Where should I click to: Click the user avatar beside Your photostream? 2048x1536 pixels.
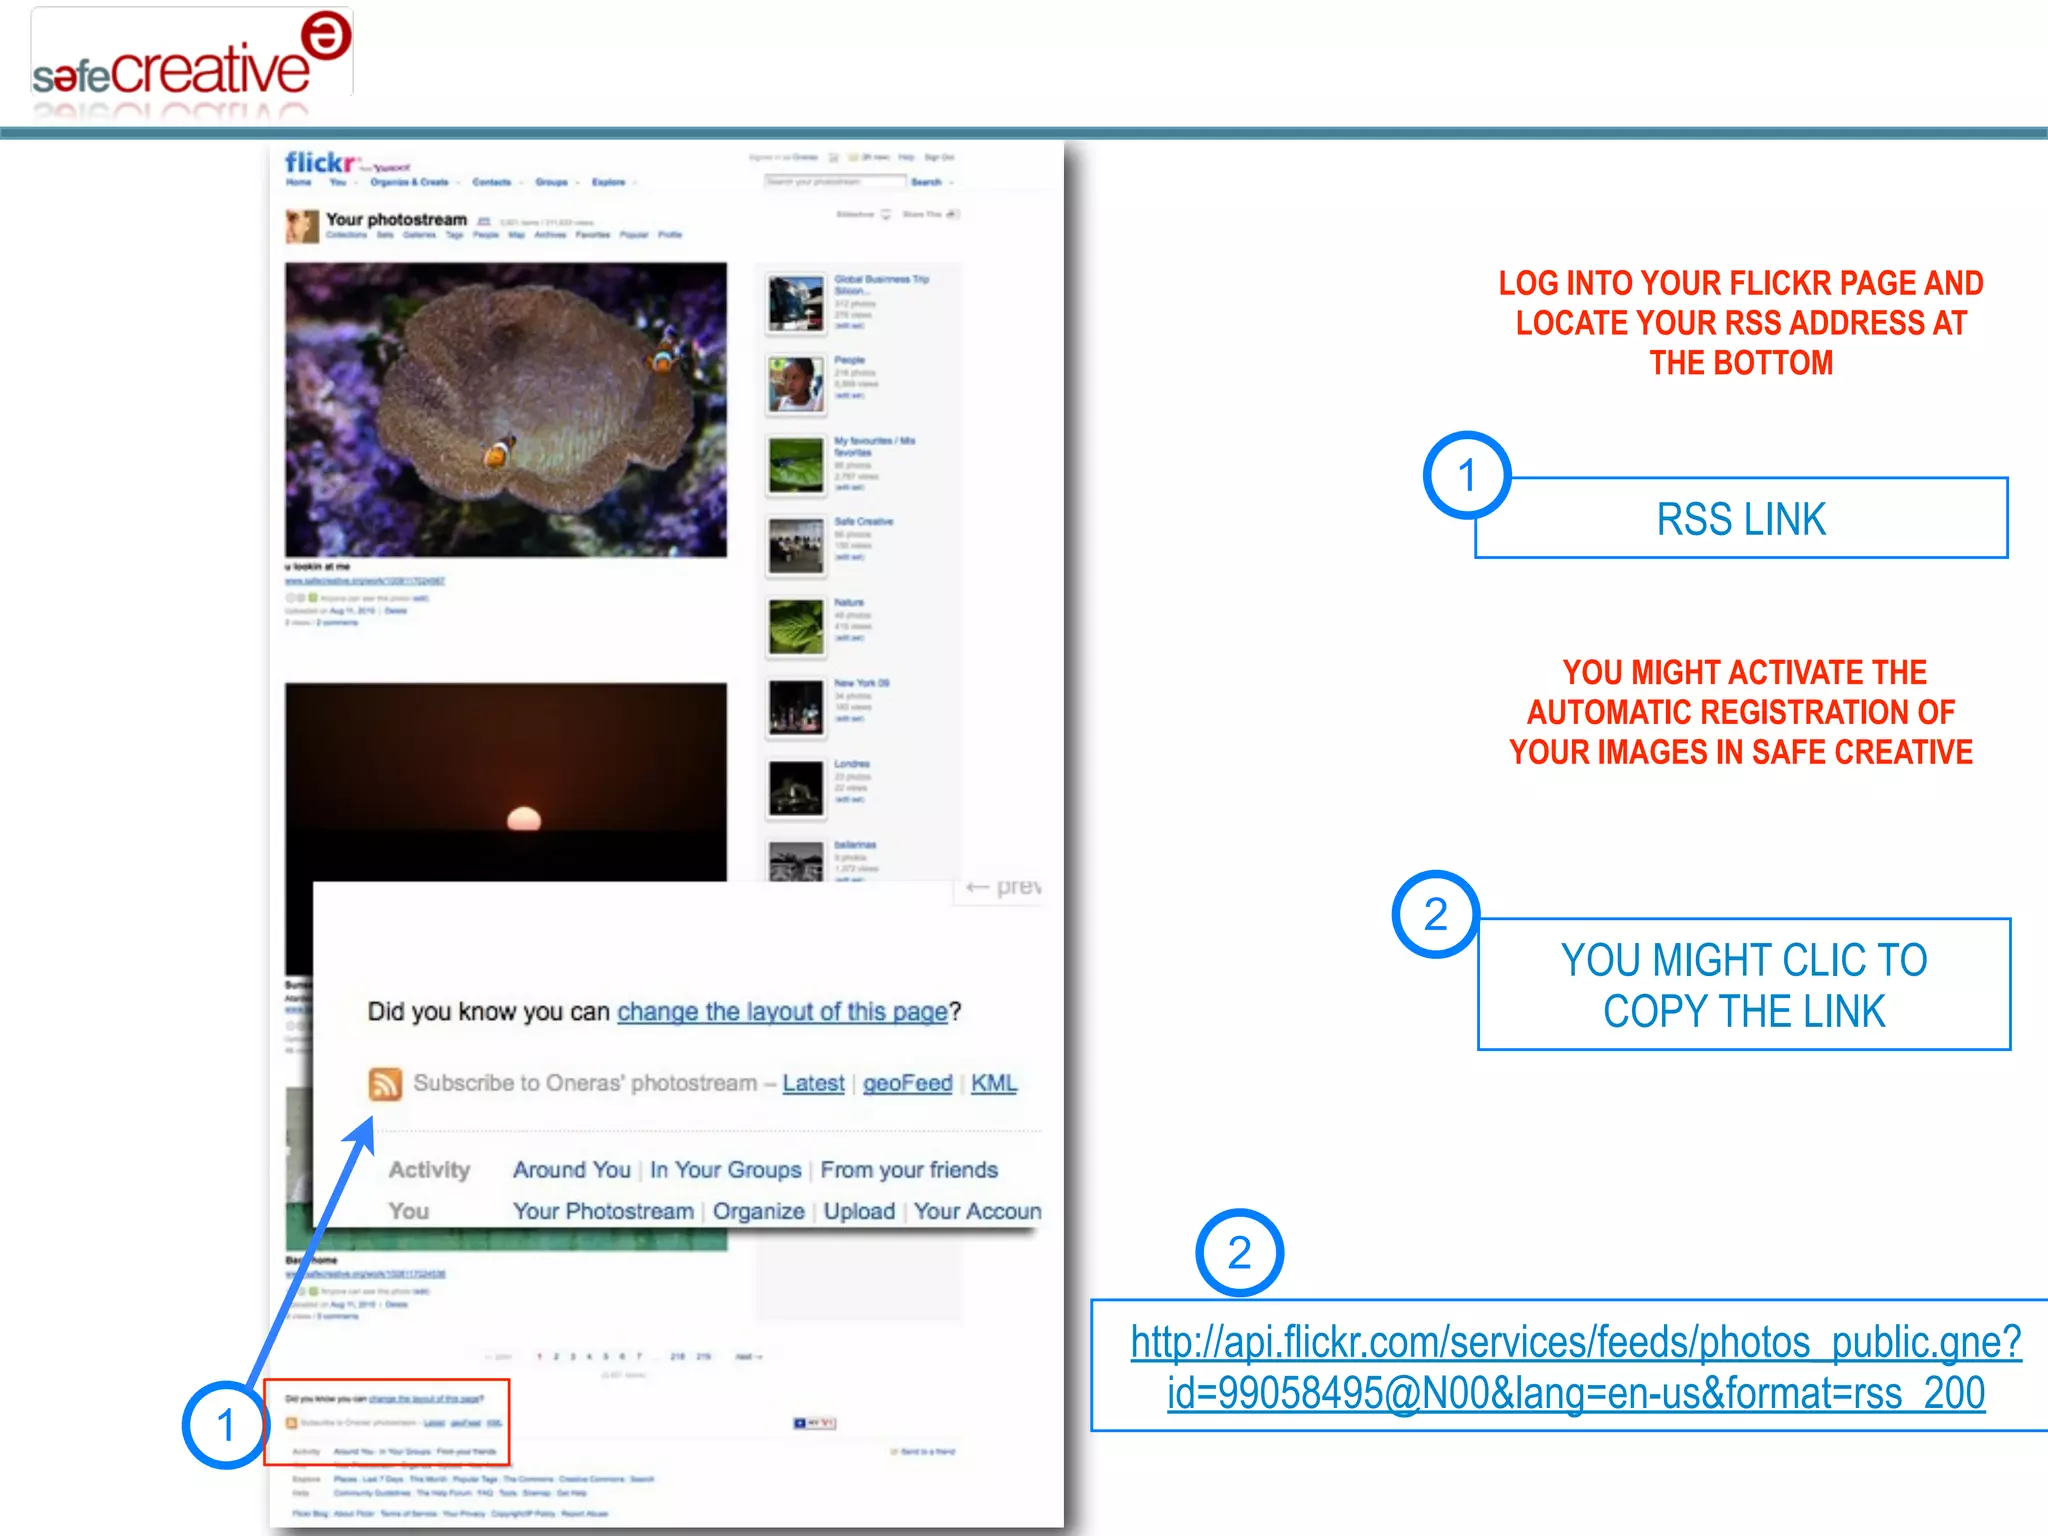pos(301,226)
